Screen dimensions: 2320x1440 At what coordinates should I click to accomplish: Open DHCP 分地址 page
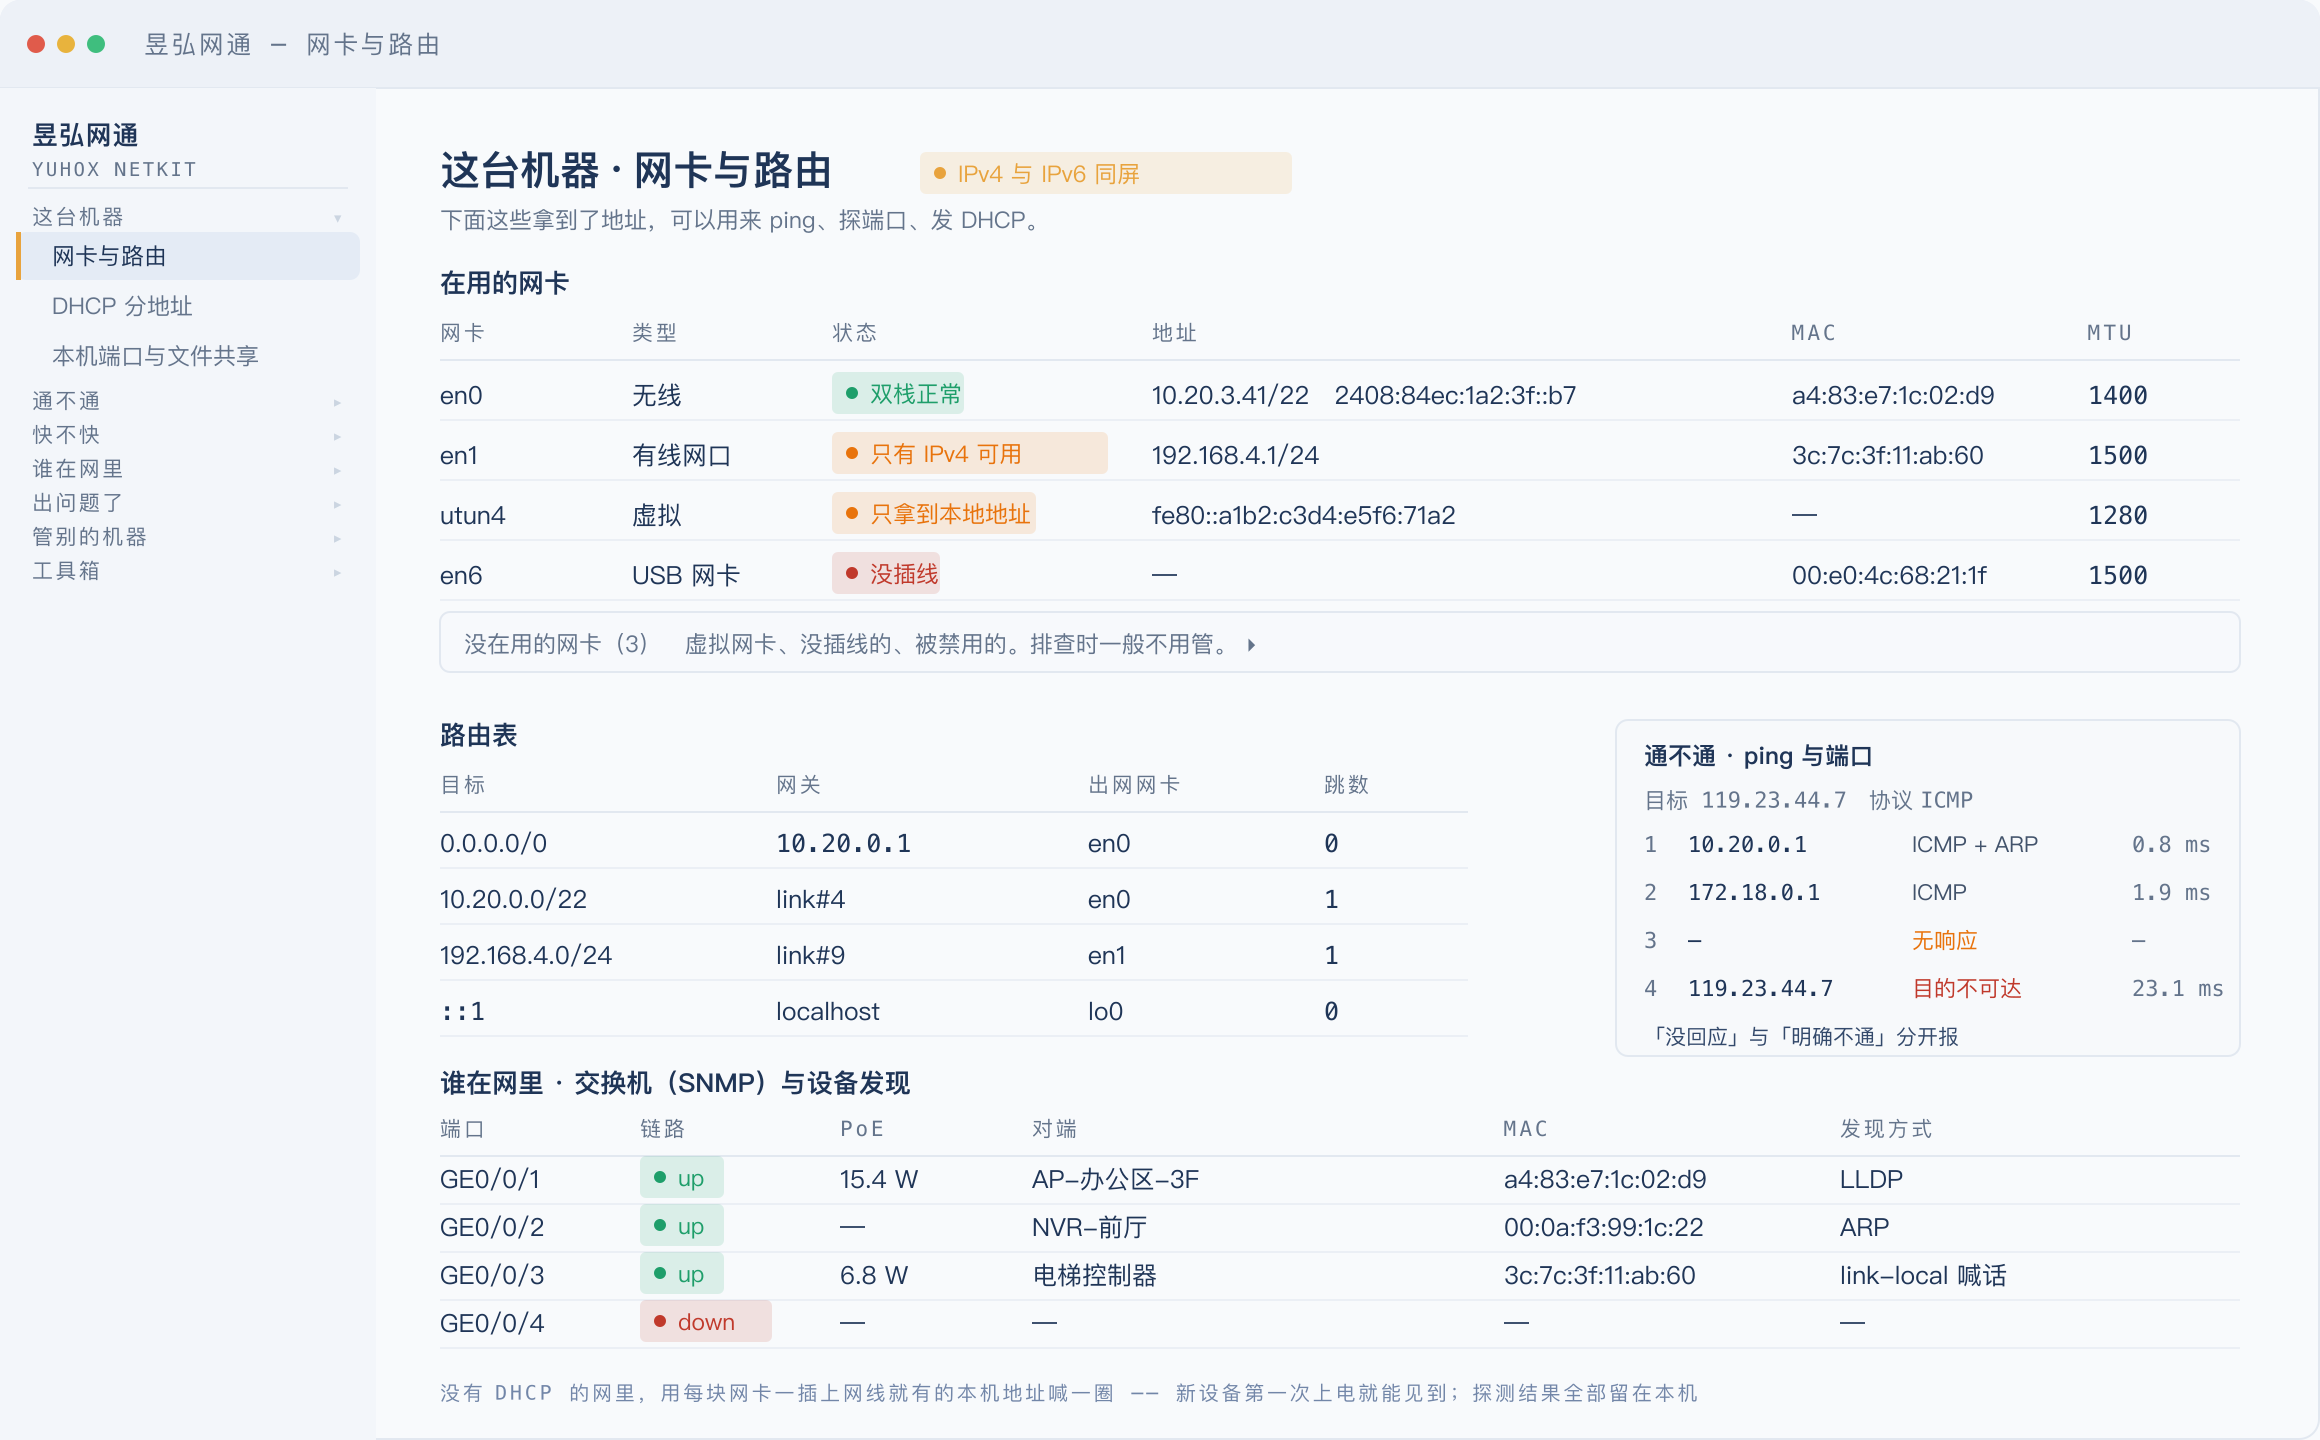[x=122, y=306]
